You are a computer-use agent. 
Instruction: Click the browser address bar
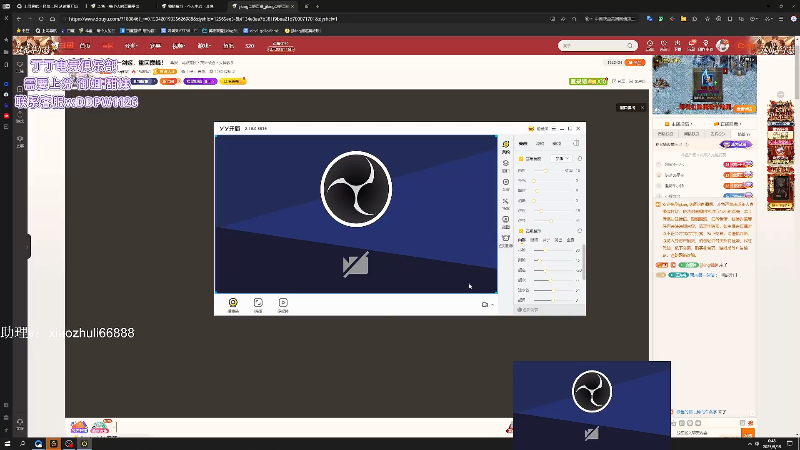306,19
